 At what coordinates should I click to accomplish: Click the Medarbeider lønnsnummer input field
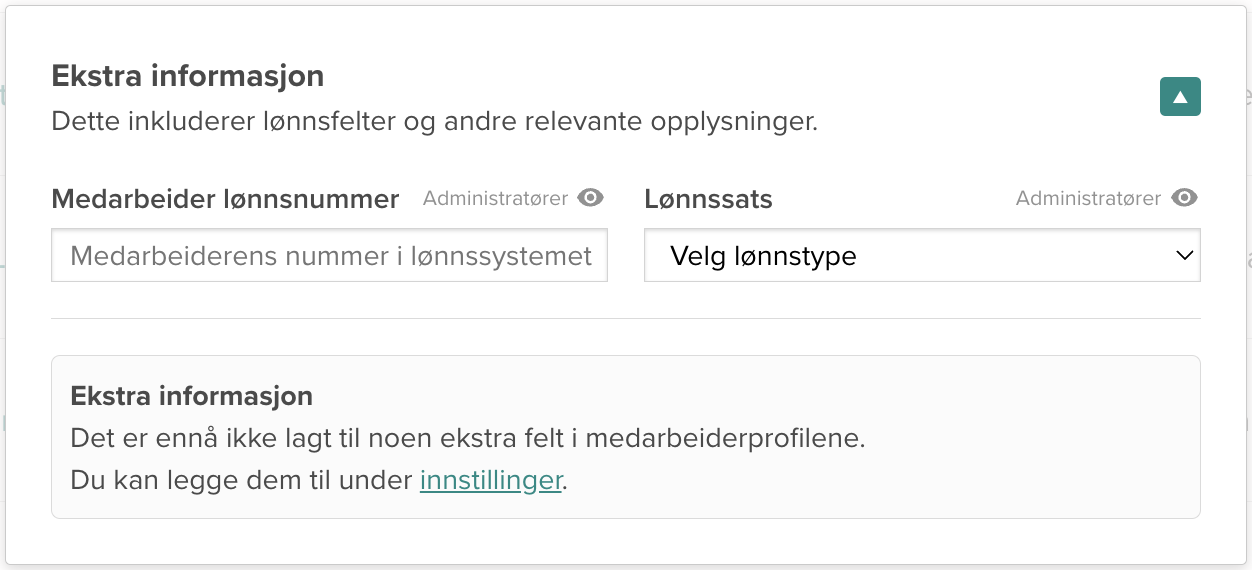329,256
